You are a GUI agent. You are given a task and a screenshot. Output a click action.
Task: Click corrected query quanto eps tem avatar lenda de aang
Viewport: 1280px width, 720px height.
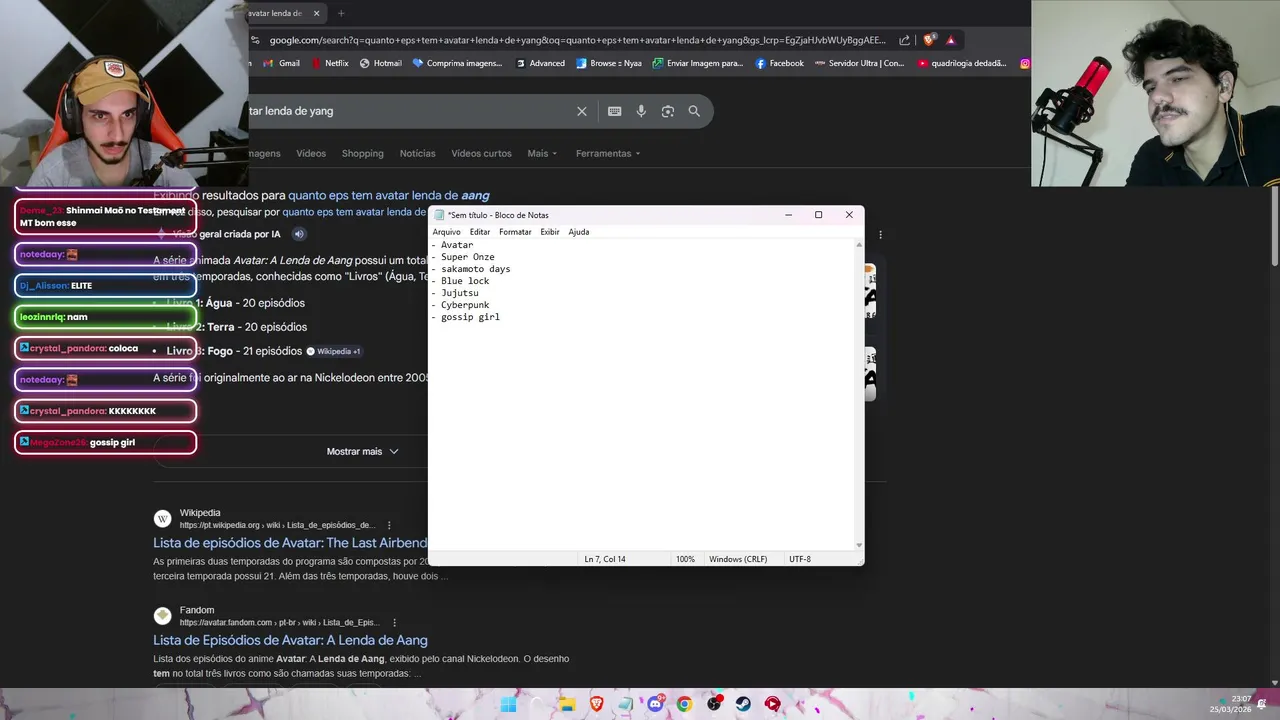tap(389, 195)
